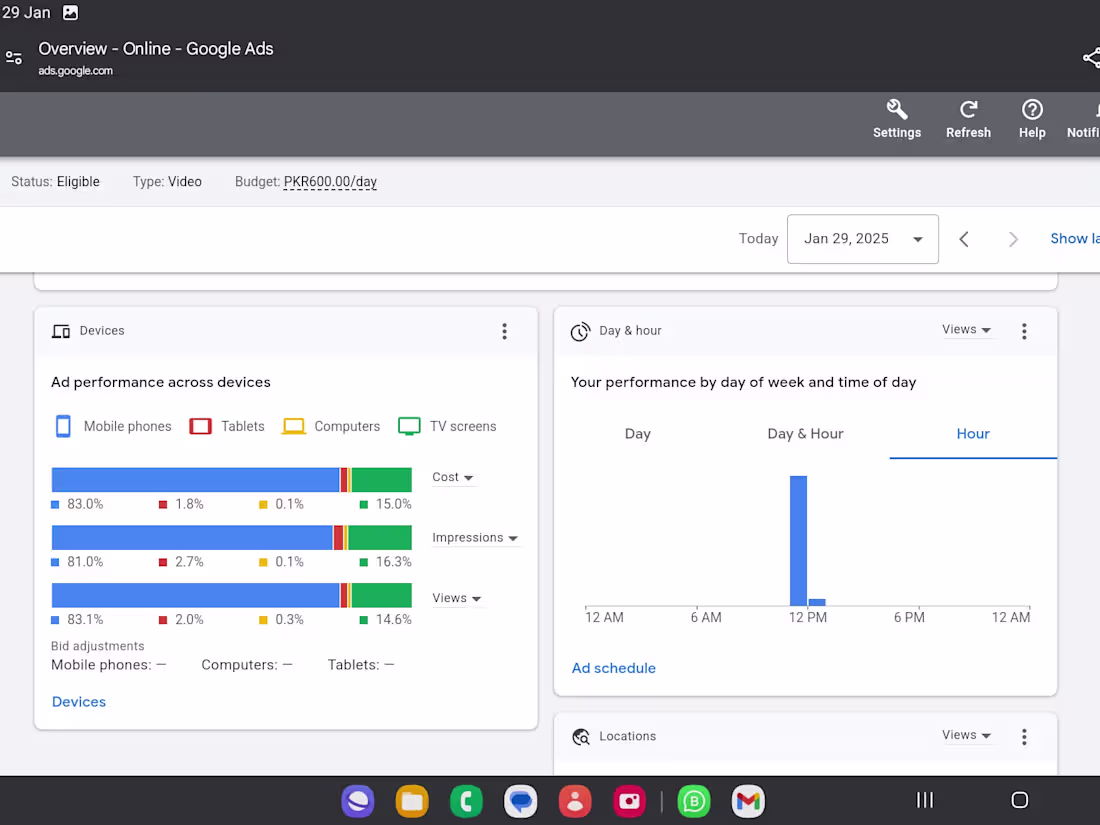Switch to the Day & Hour tab
The width and height of the screenshot is (1100, 825).
coord(805,434)
